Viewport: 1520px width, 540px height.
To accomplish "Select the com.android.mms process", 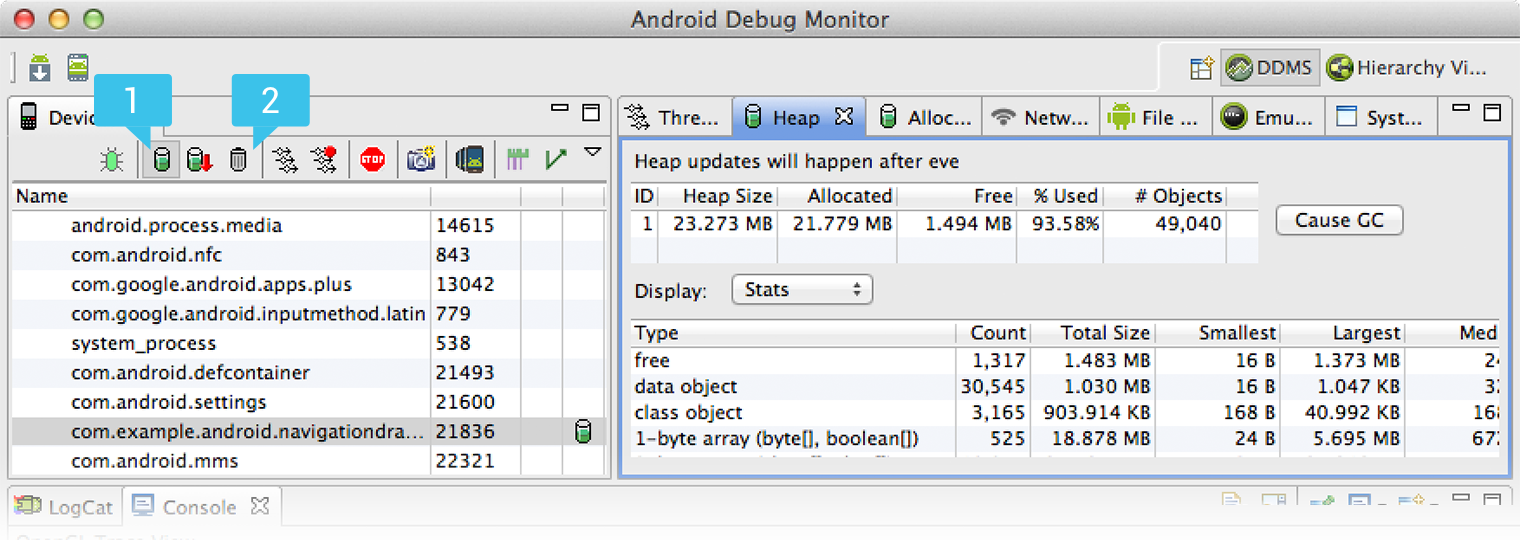I will pyautogui.click(x=310, y=461).
